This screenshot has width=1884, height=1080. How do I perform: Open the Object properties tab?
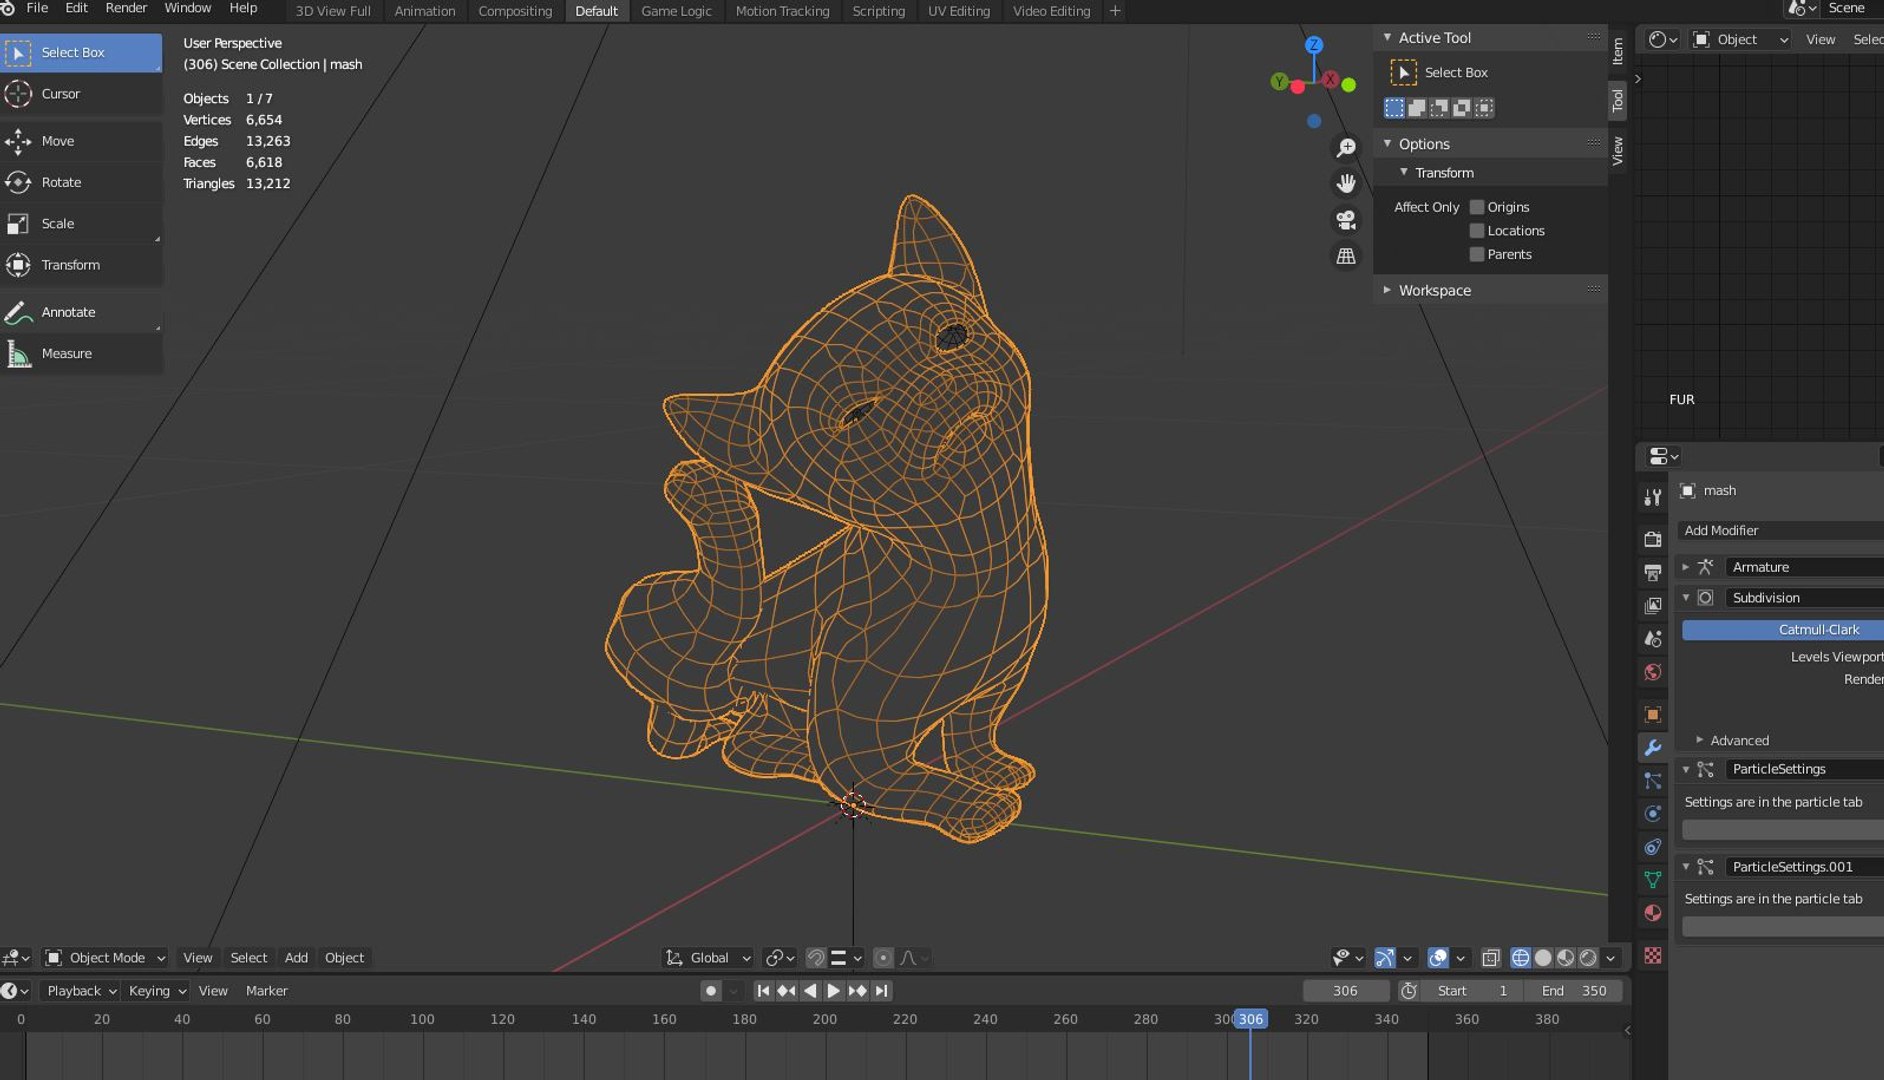[1652, 714]
